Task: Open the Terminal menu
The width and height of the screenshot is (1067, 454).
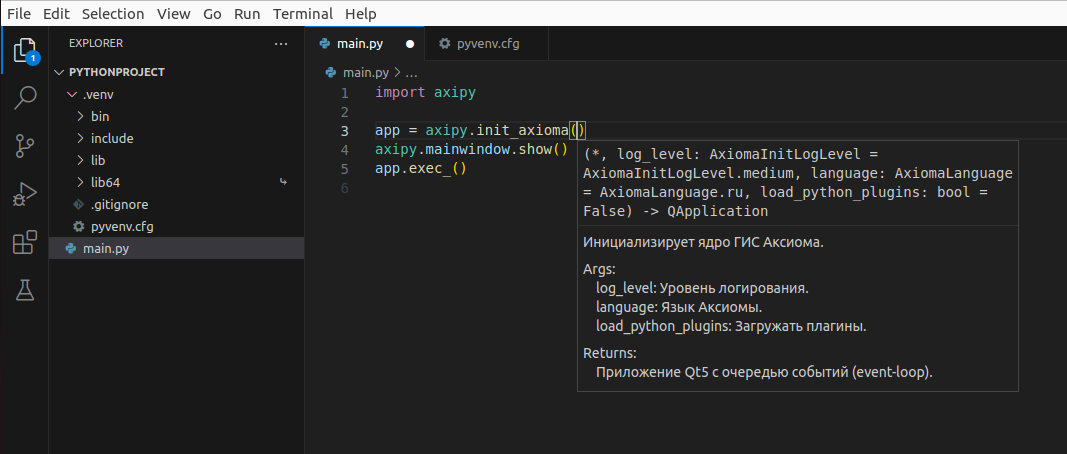Action: point(303,14)
